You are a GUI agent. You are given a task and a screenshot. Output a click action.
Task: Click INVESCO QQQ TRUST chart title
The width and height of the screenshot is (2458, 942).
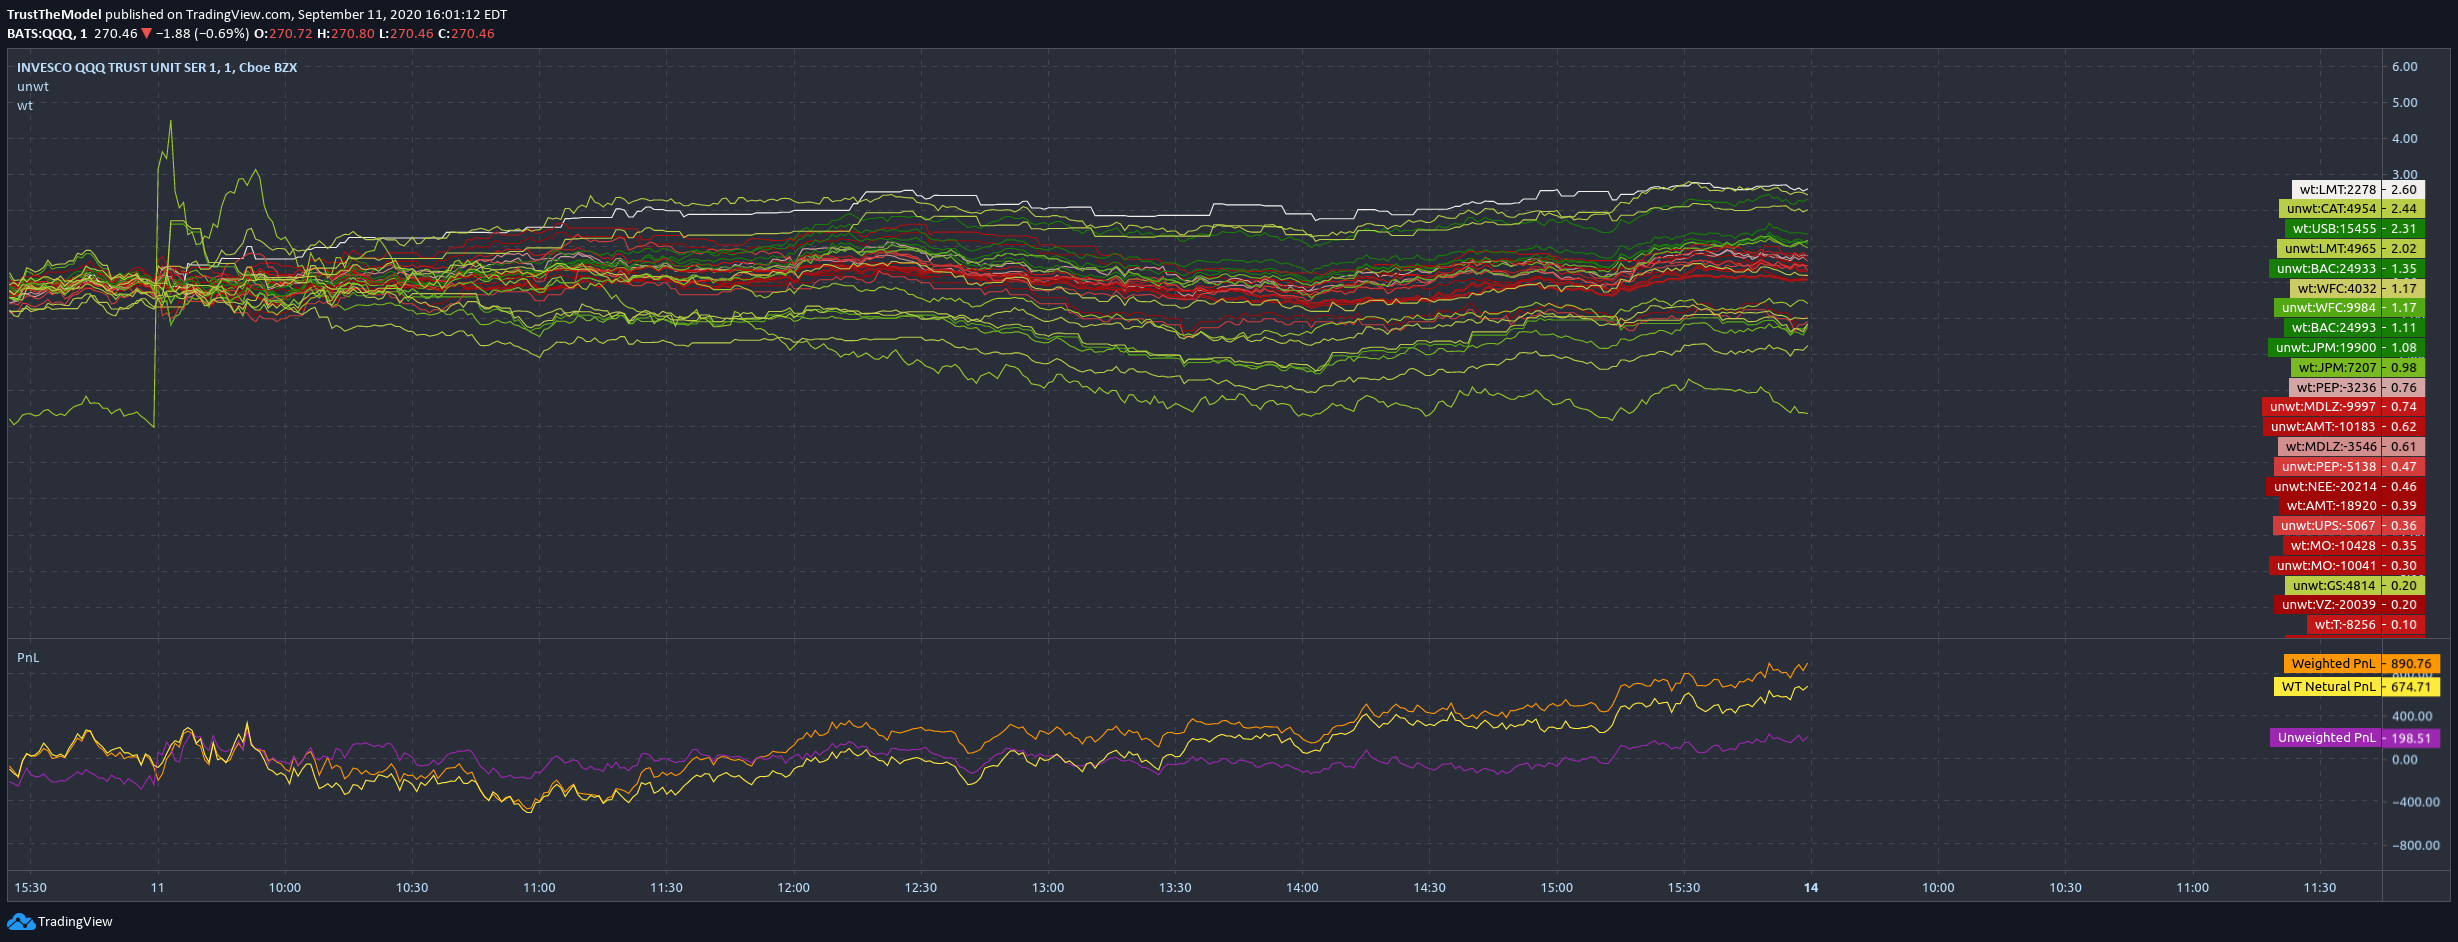point(157,68)
